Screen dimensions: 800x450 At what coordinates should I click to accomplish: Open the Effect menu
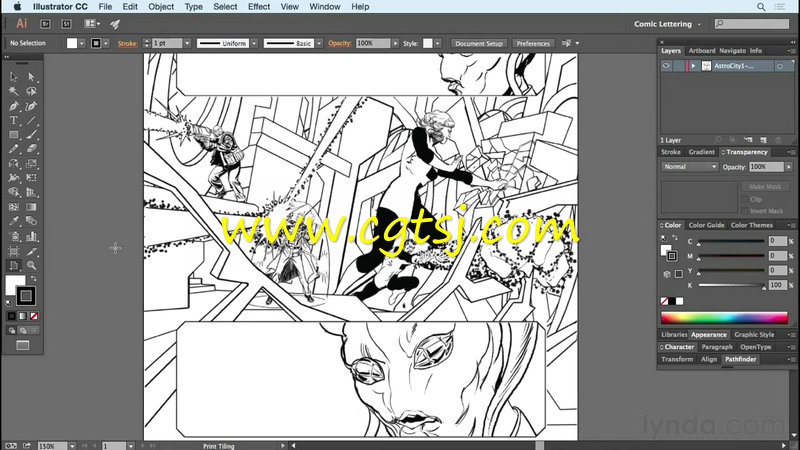pos(259,7)
